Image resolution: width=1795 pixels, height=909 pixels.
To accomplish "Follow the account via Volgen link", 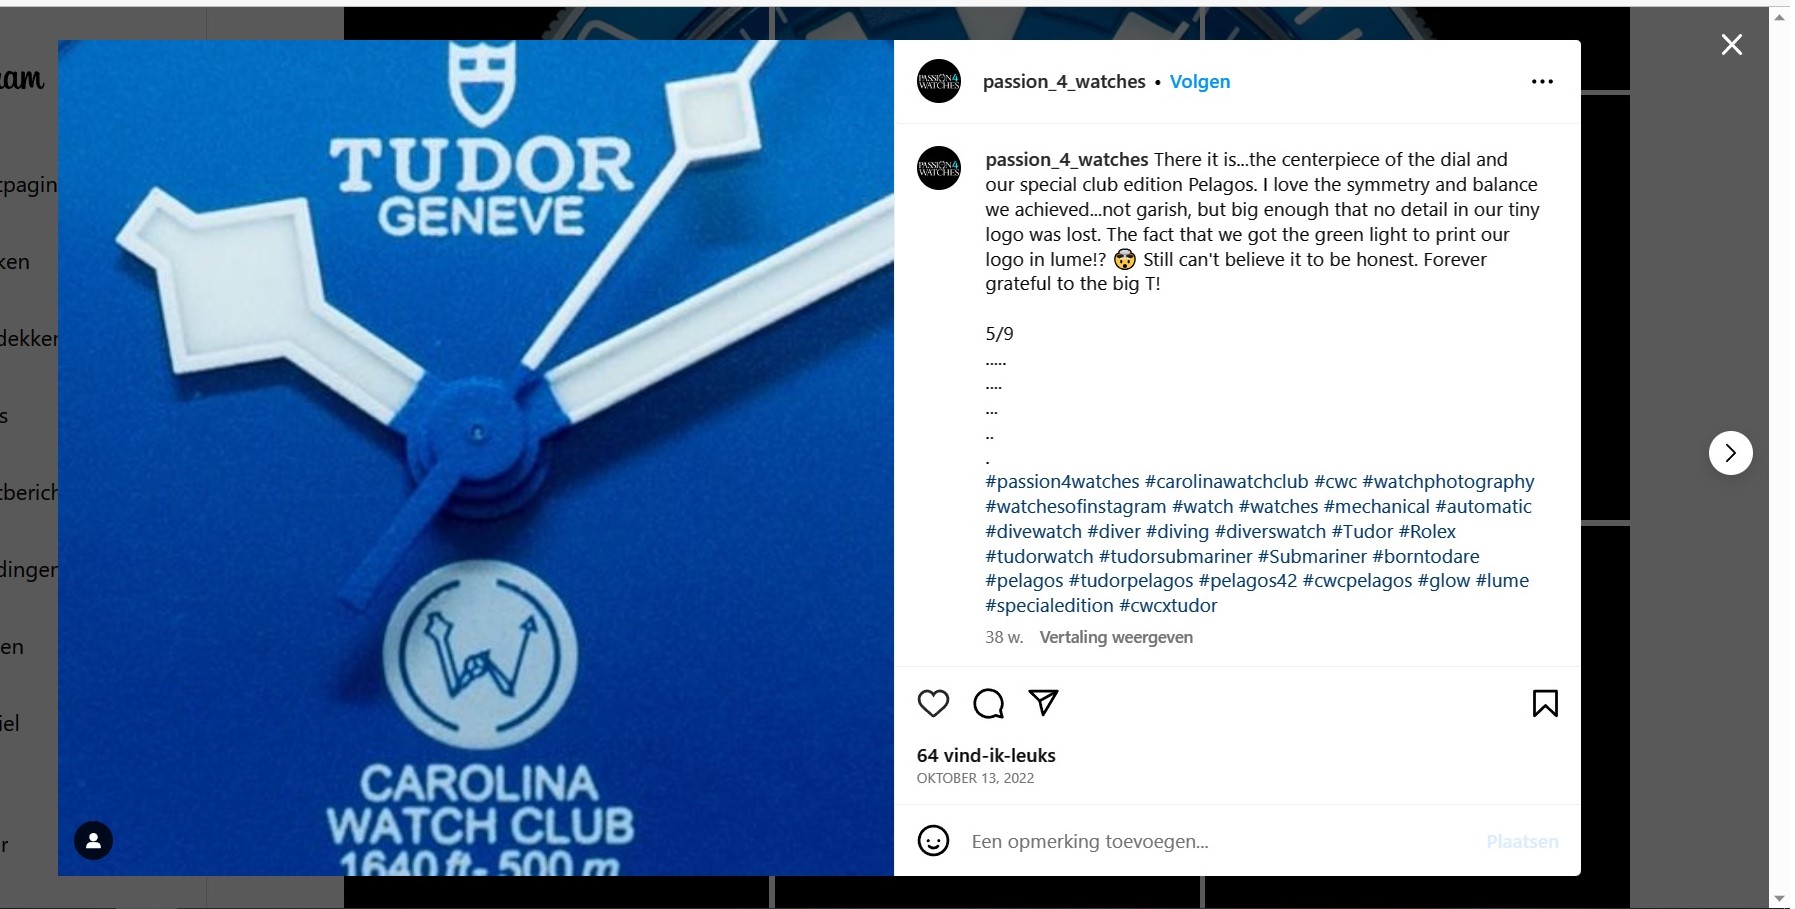I will [1200, 82].
